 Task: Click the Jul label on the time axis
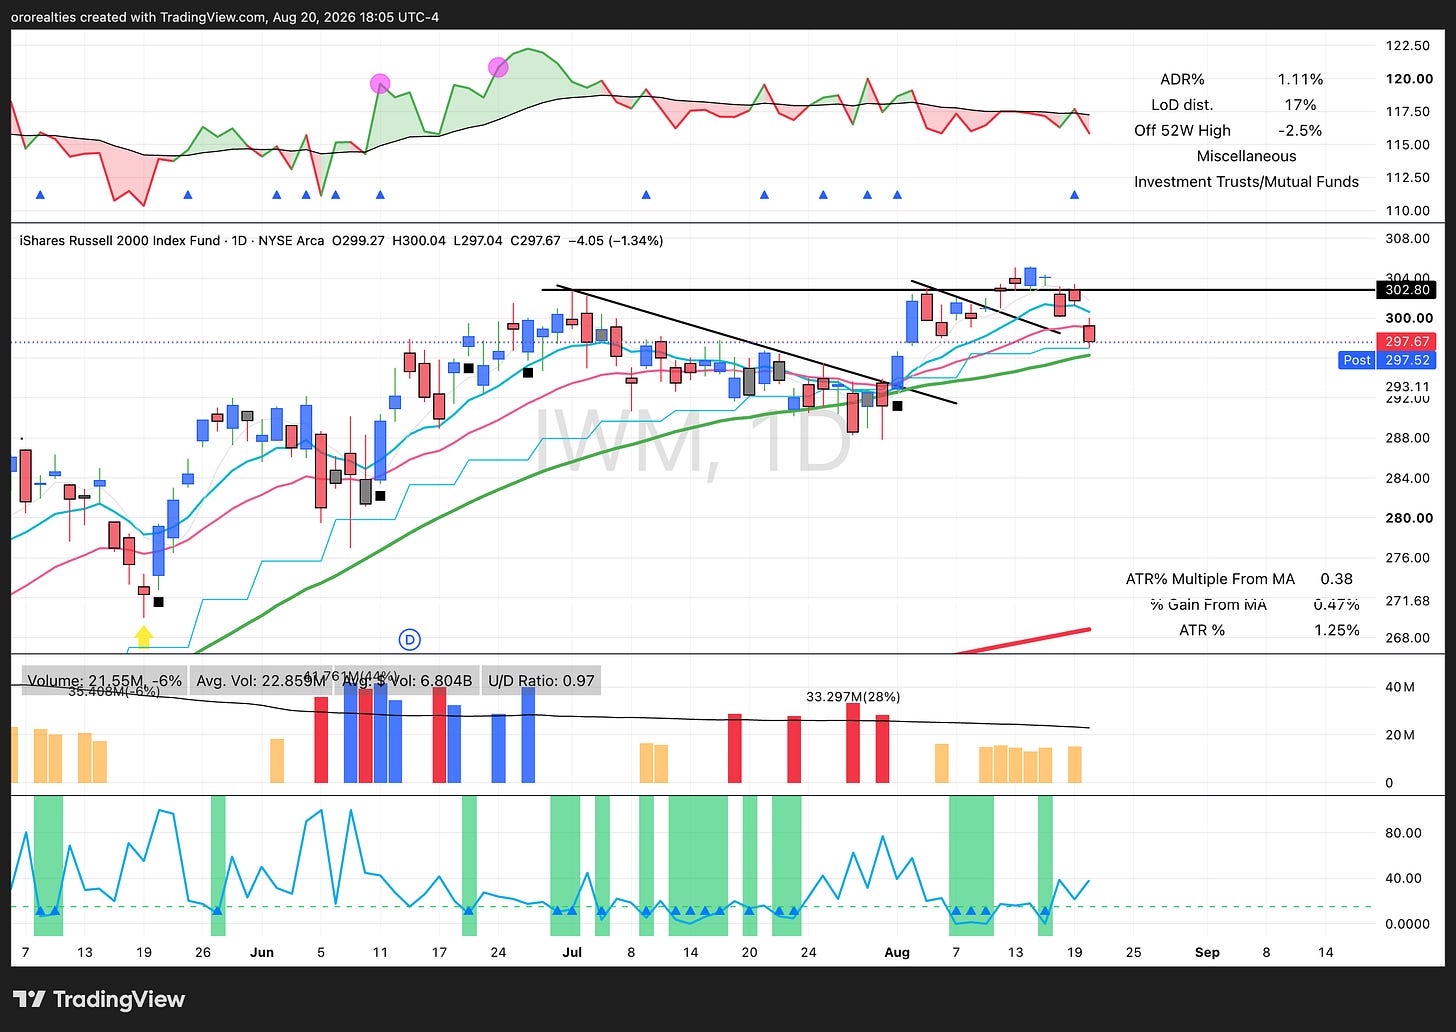point(571,952)
